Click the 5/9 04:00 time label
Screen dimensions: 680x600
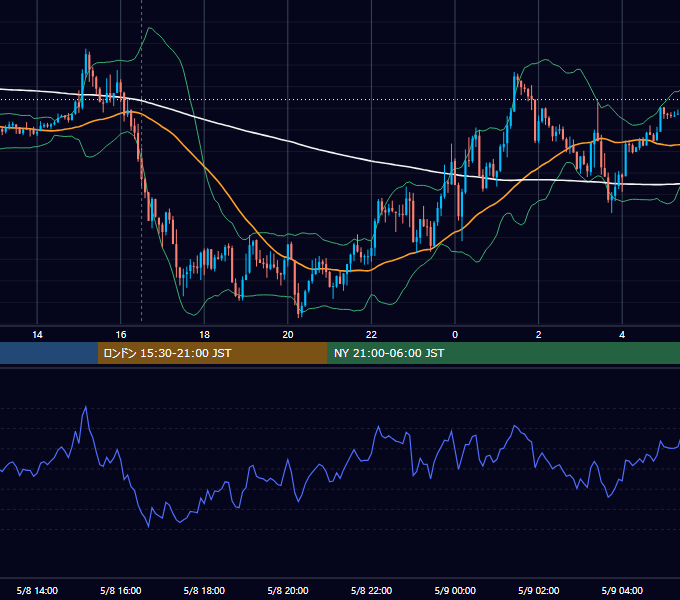[x=622, y=590]
